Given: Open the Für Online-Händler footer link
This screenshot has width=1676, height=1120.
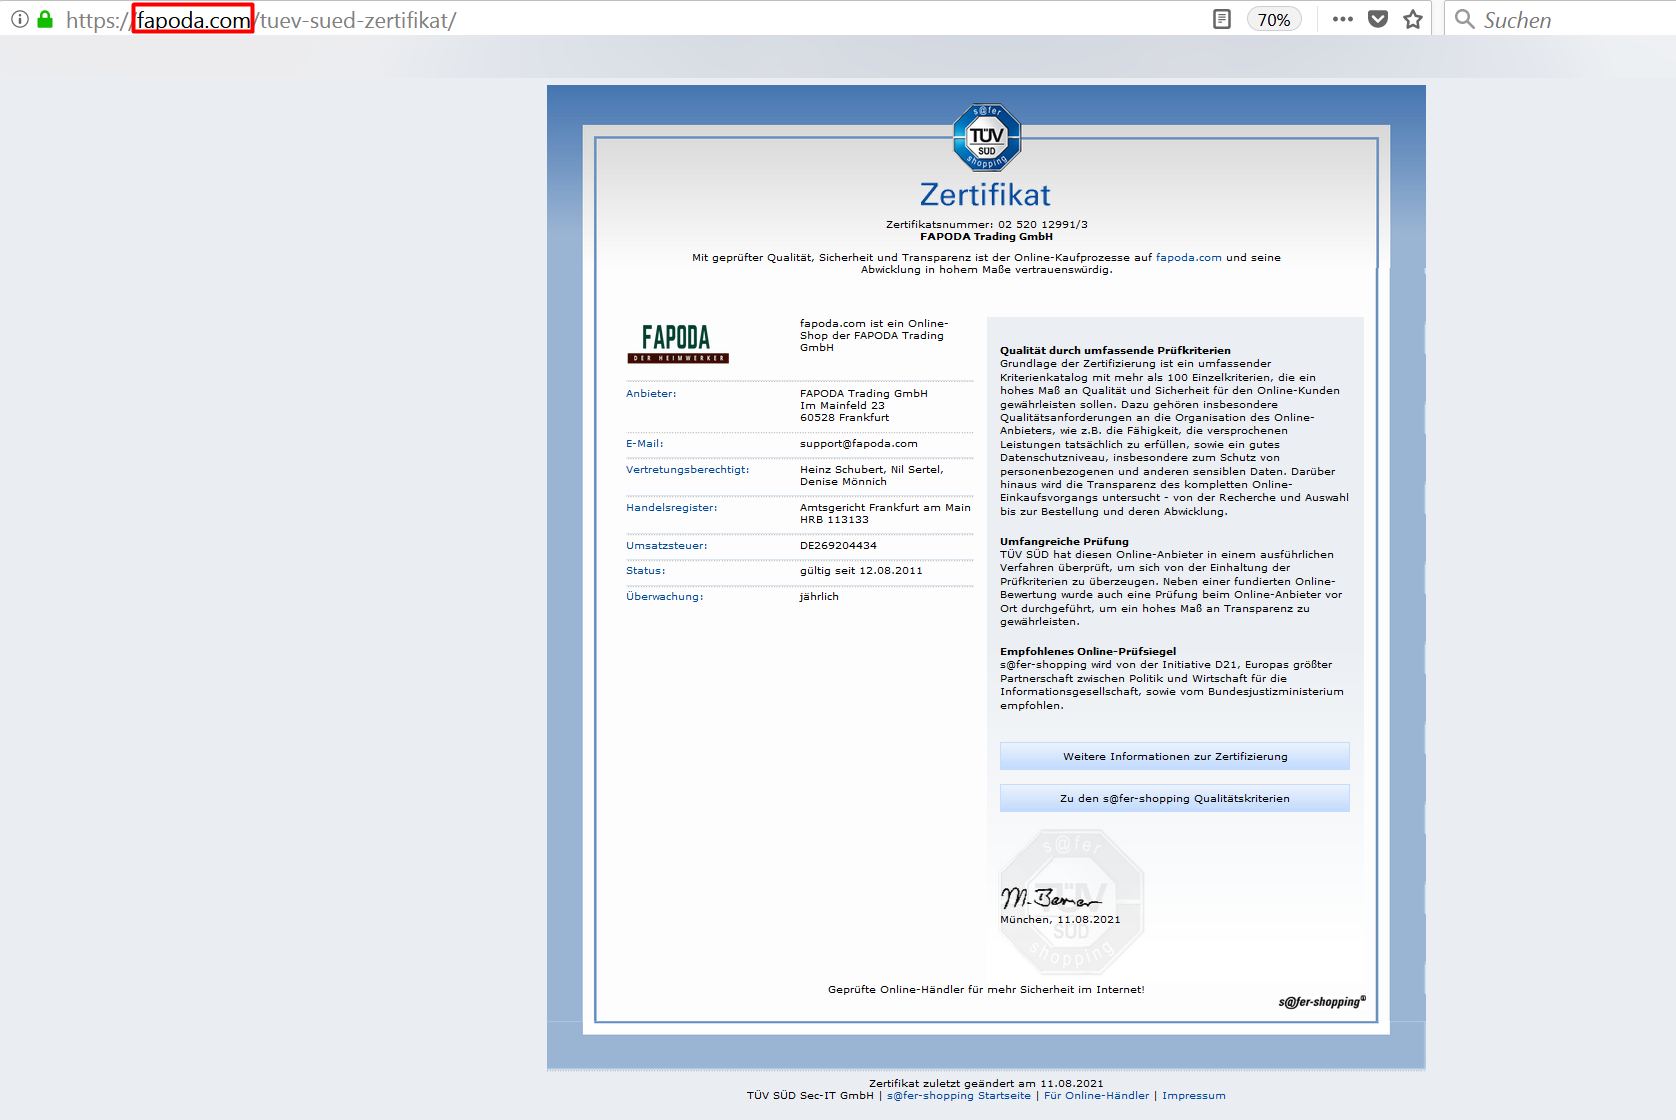Looking at the screenshot, I should point(1096,1096).
